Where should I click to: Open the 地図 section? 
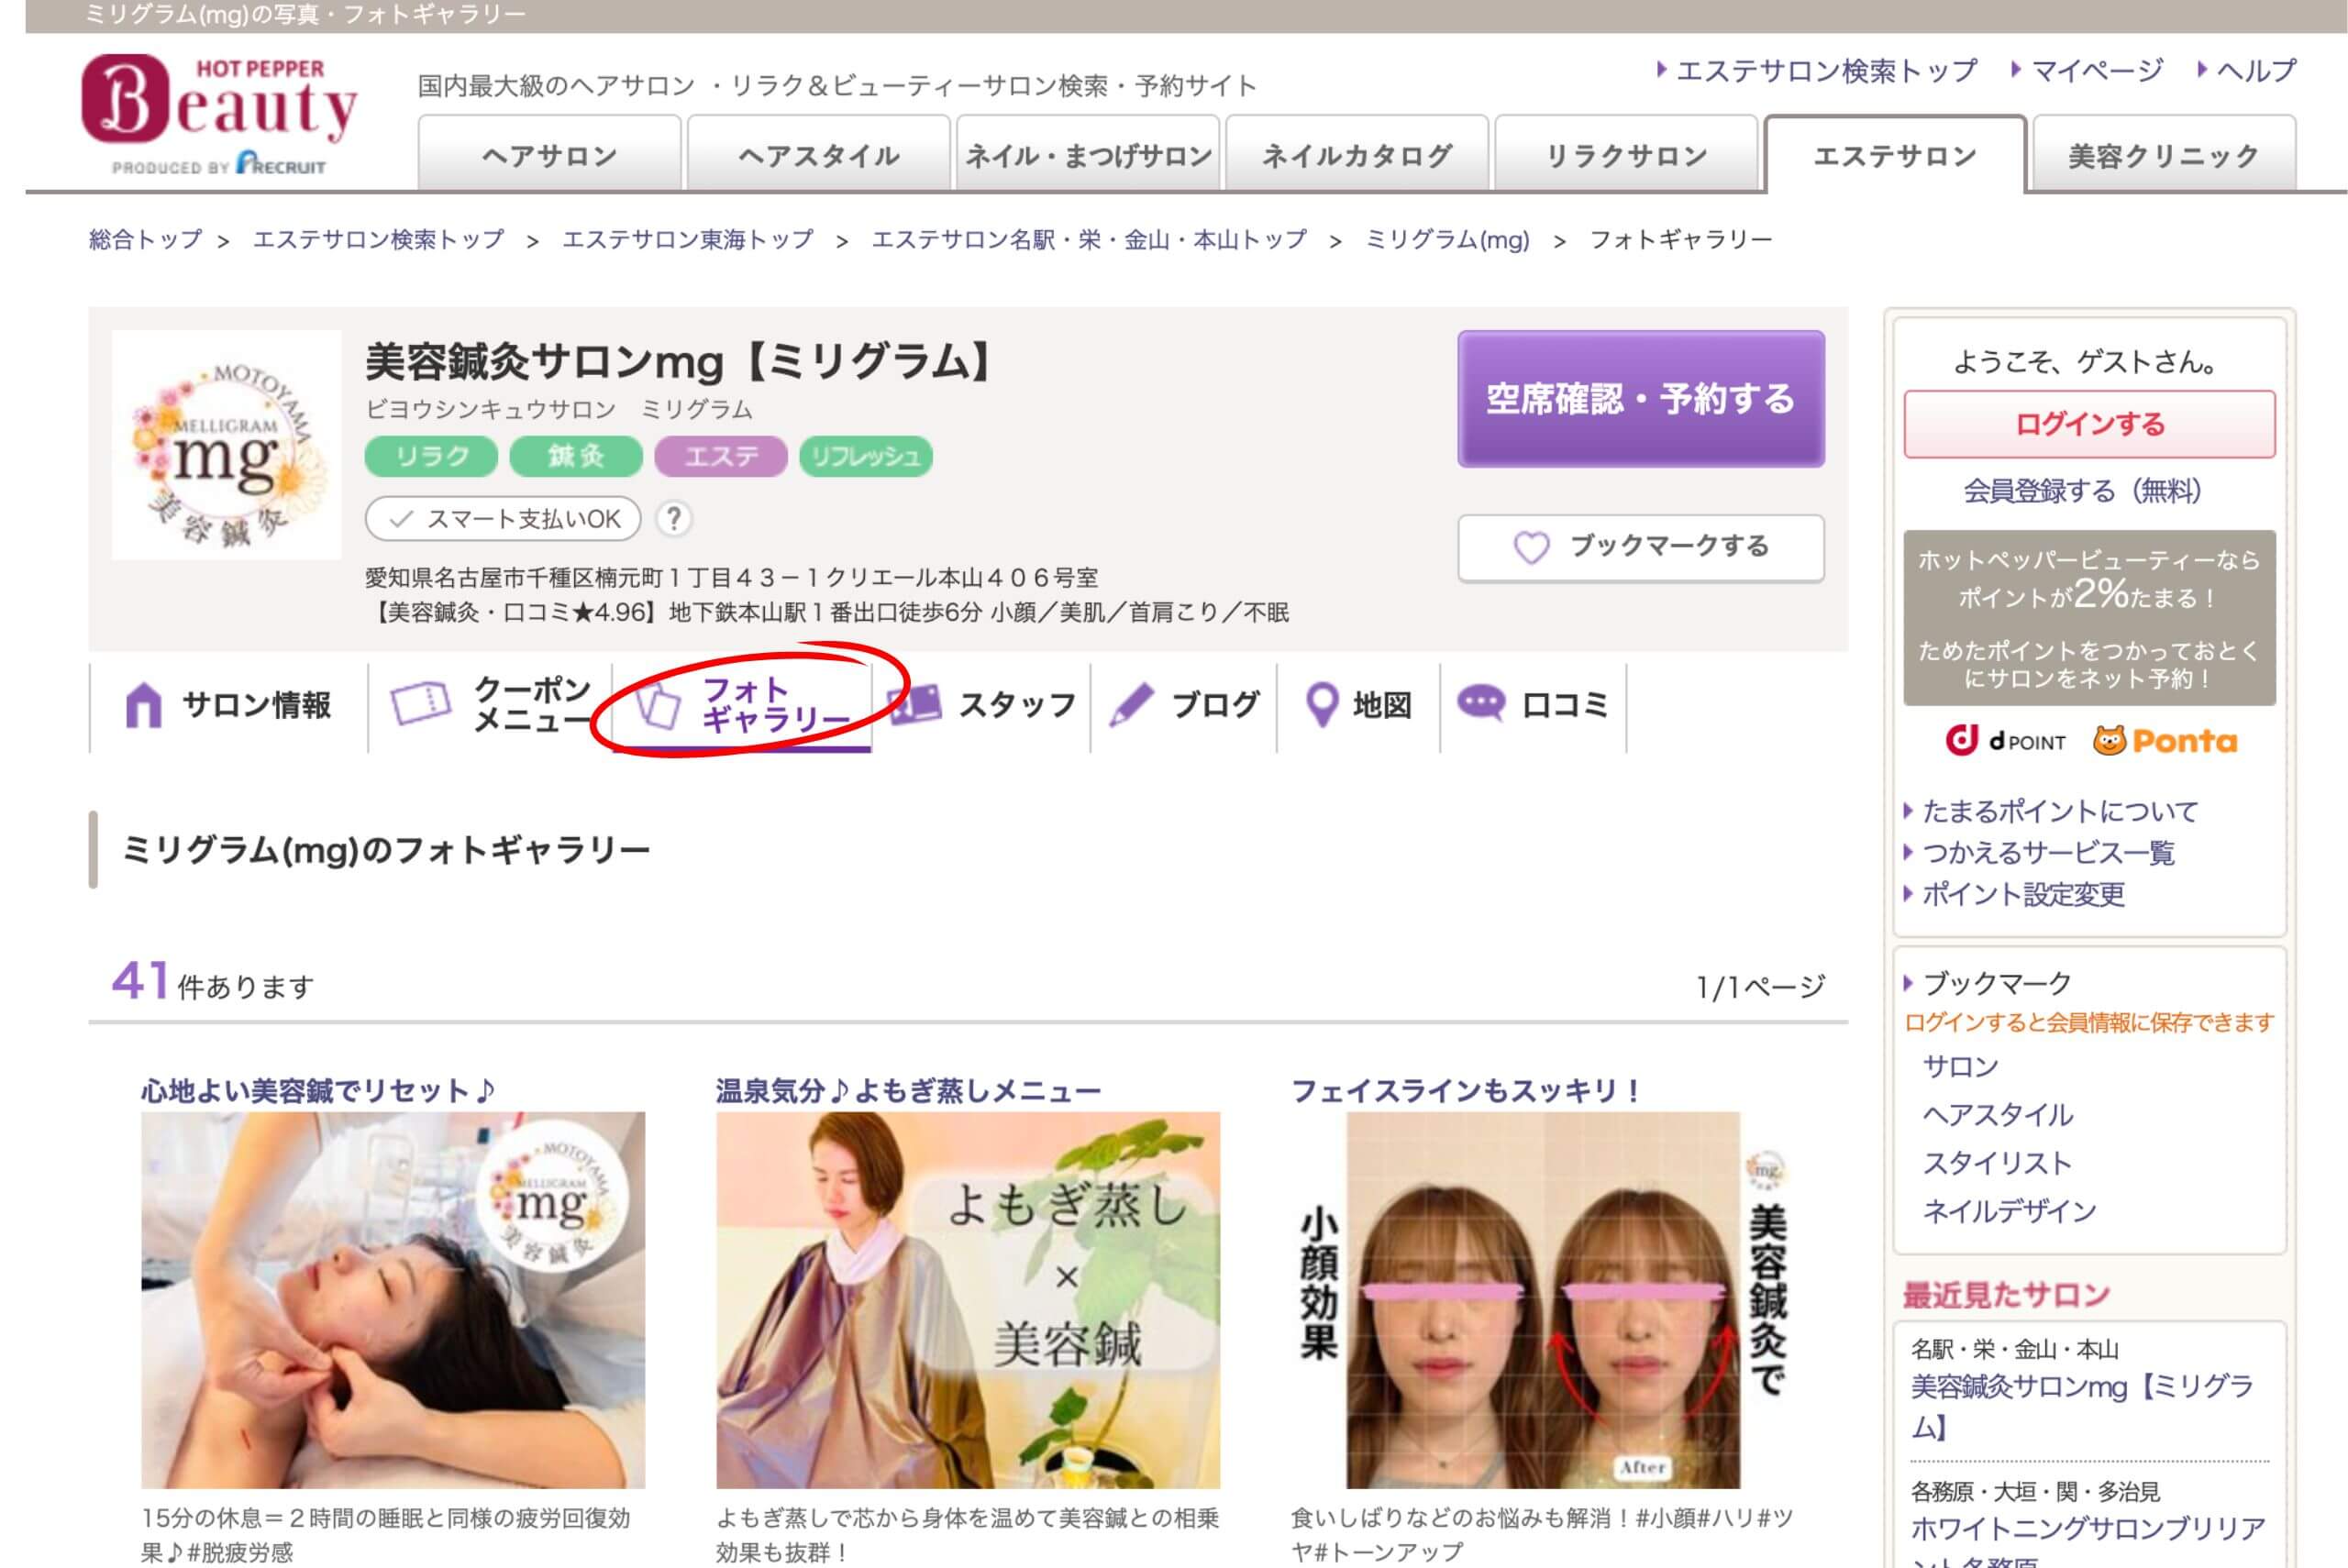point(1359,706)
